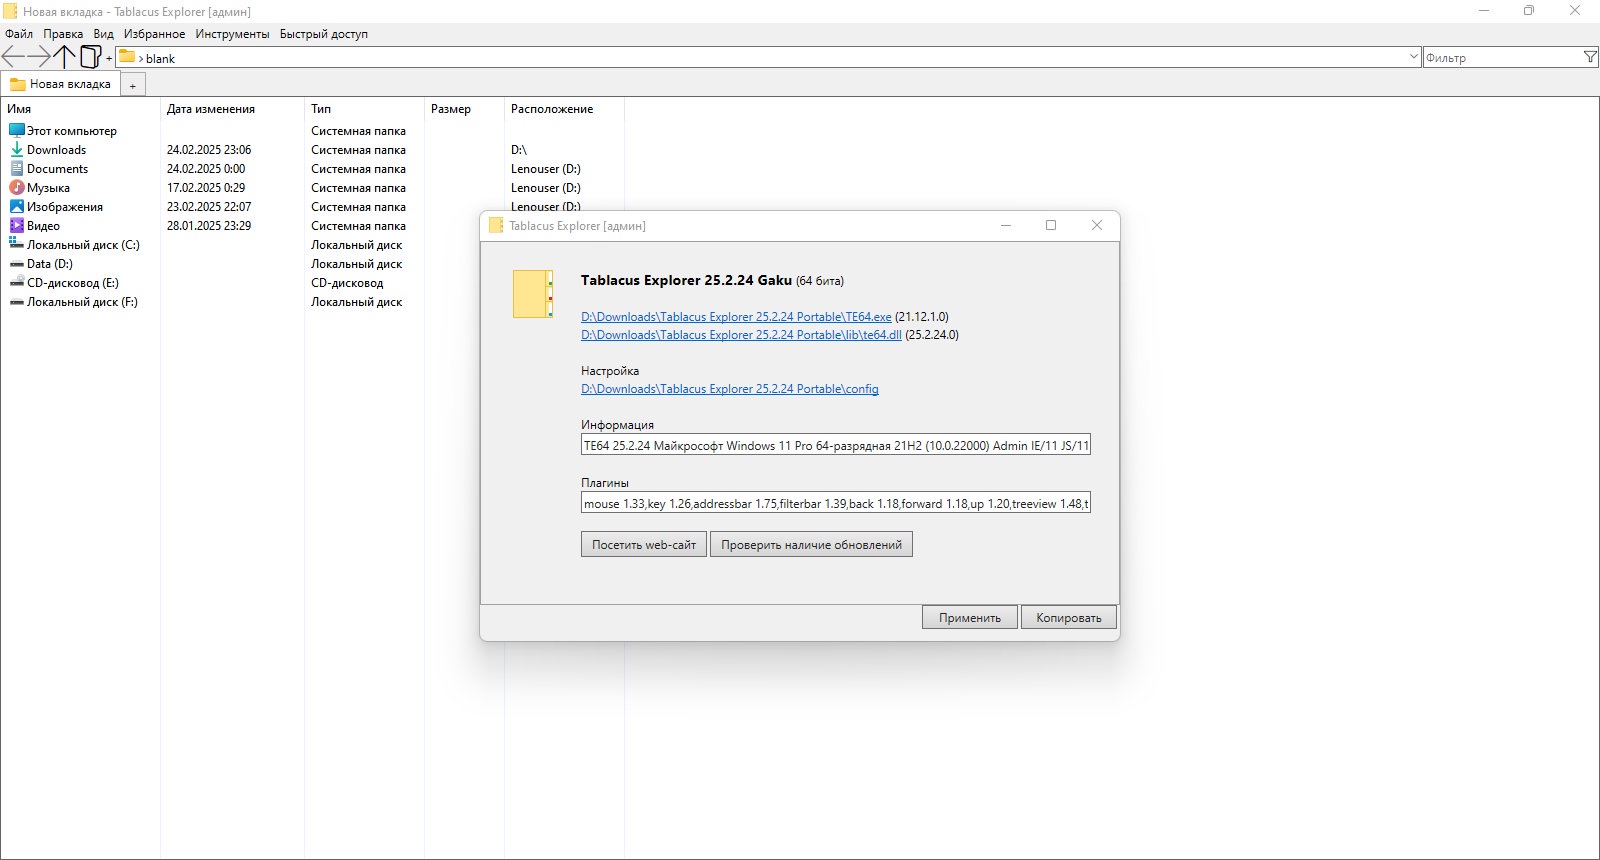The image size is (1600, 860).
Task: Select the Изображения folder name
Action: [x=65, y=207]
